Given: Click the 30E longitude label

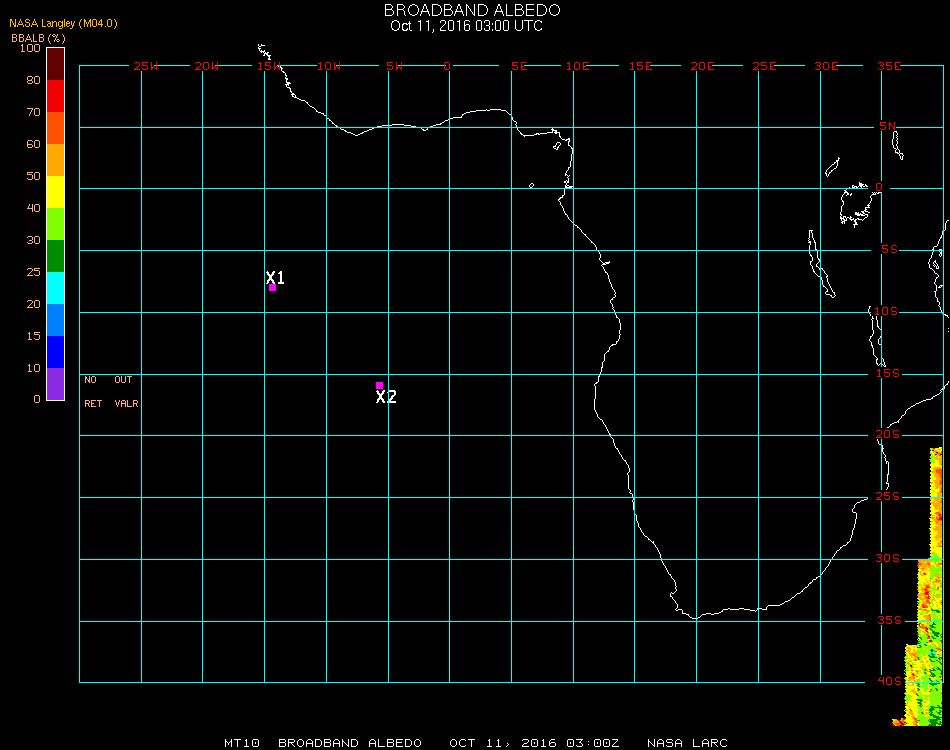Looking at the screenshot, I should pyautogui.click(x=826, y=66).
